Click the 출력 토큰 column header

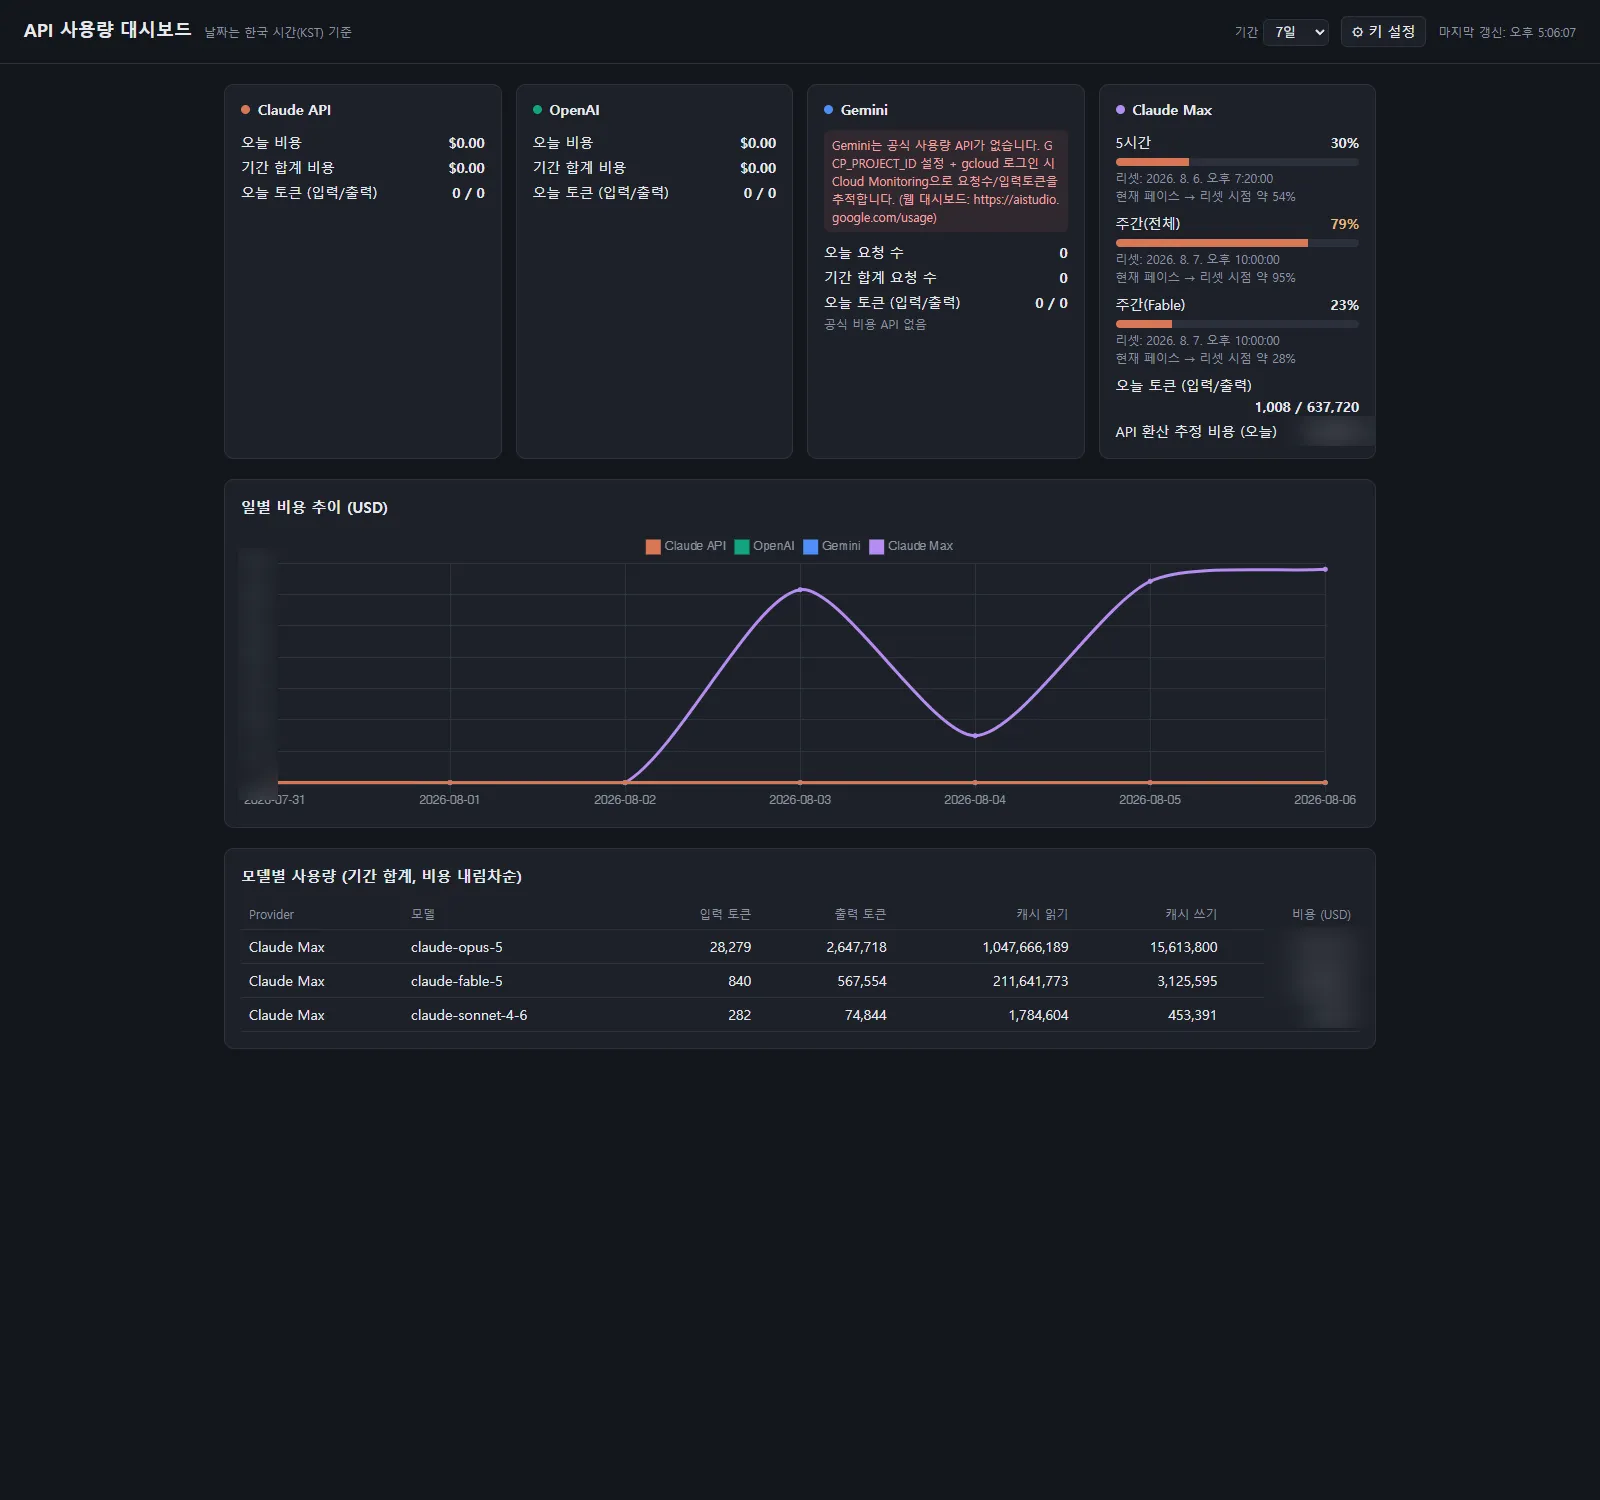tap(860, 915)
